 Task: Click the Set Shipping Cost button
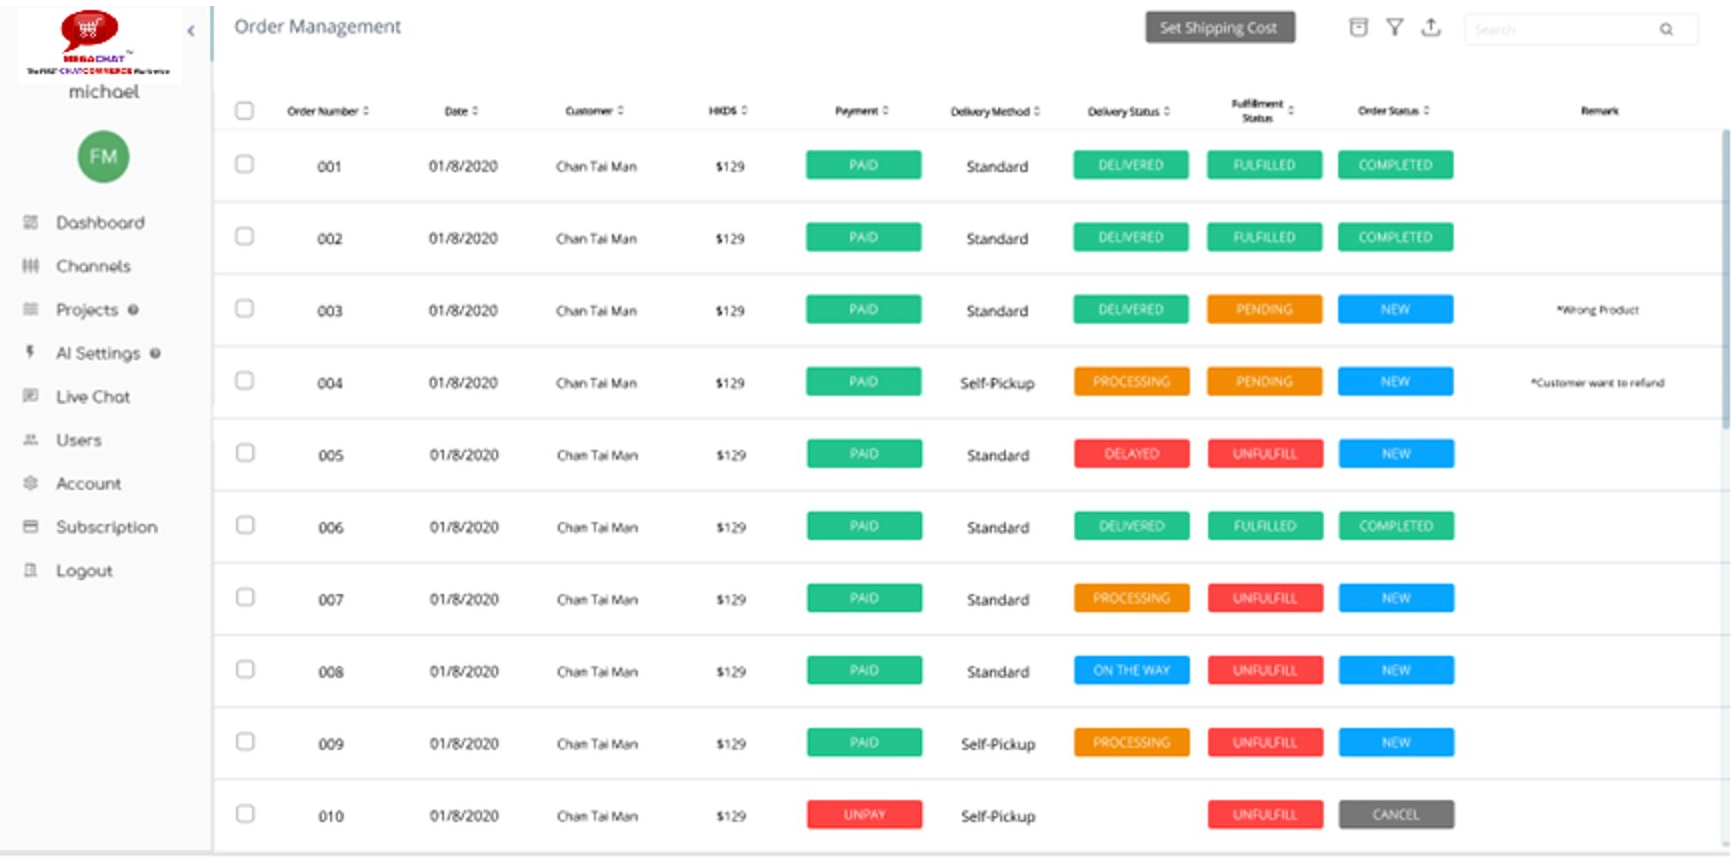click(x=1219, y=28)
